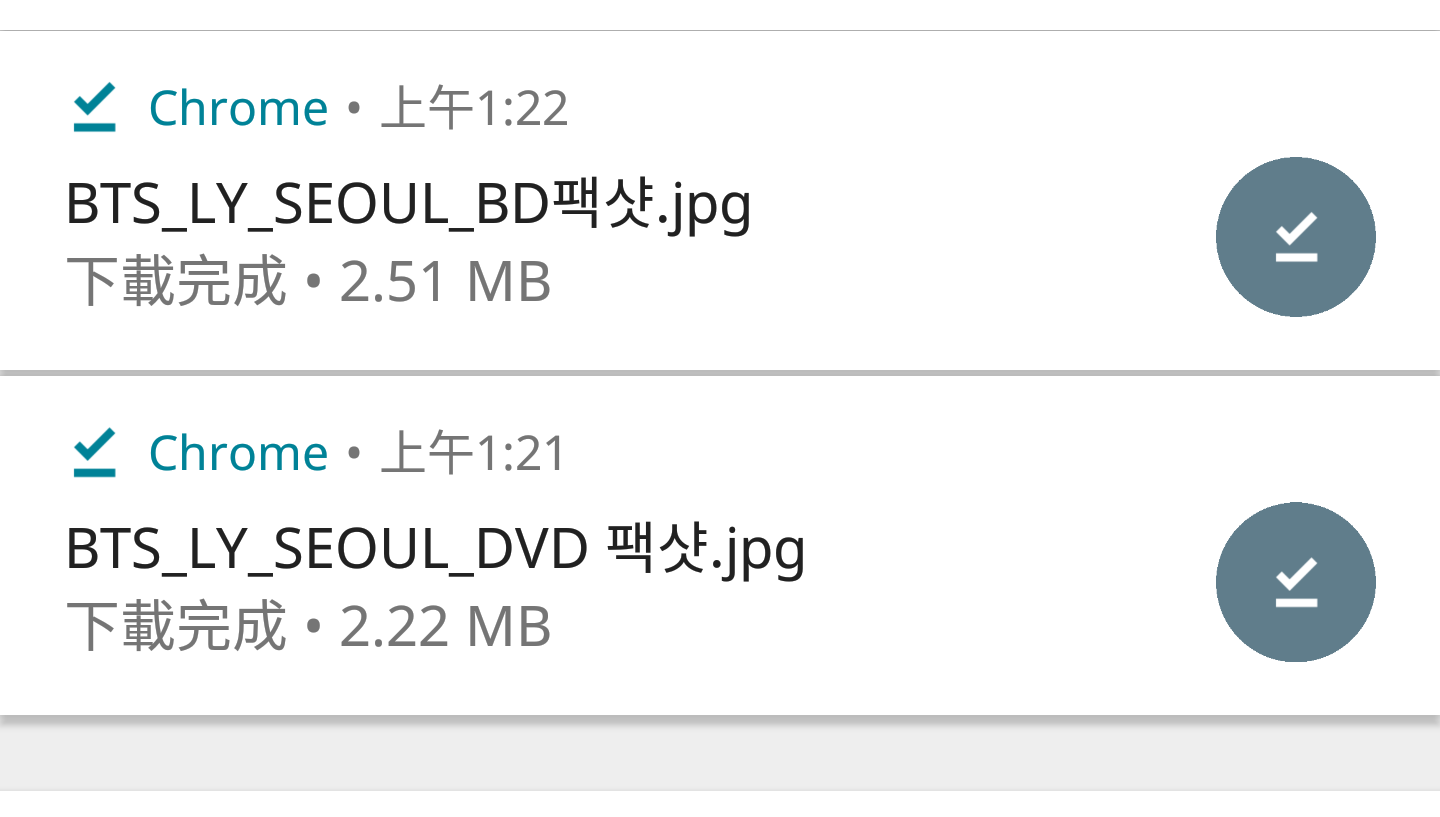Tap the white strip beneath the gray area
This screenshot has width=1440, height=817.
click(720, 804)
